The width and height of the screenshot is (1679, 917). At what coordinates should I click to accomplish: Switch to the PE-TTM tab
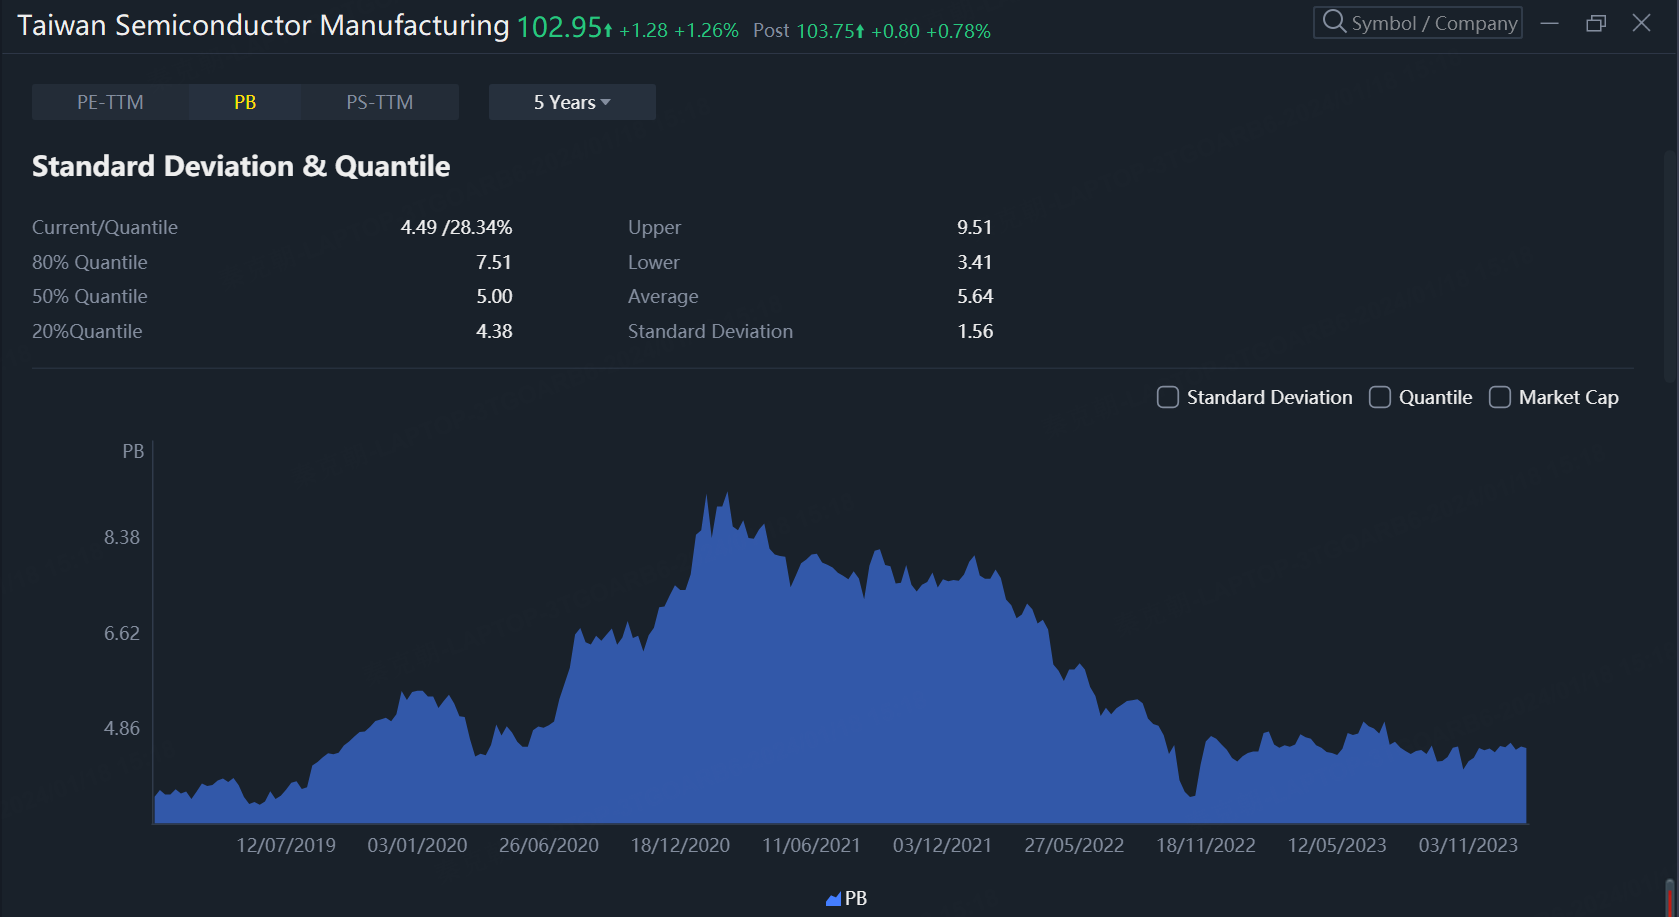pos(110,102)
